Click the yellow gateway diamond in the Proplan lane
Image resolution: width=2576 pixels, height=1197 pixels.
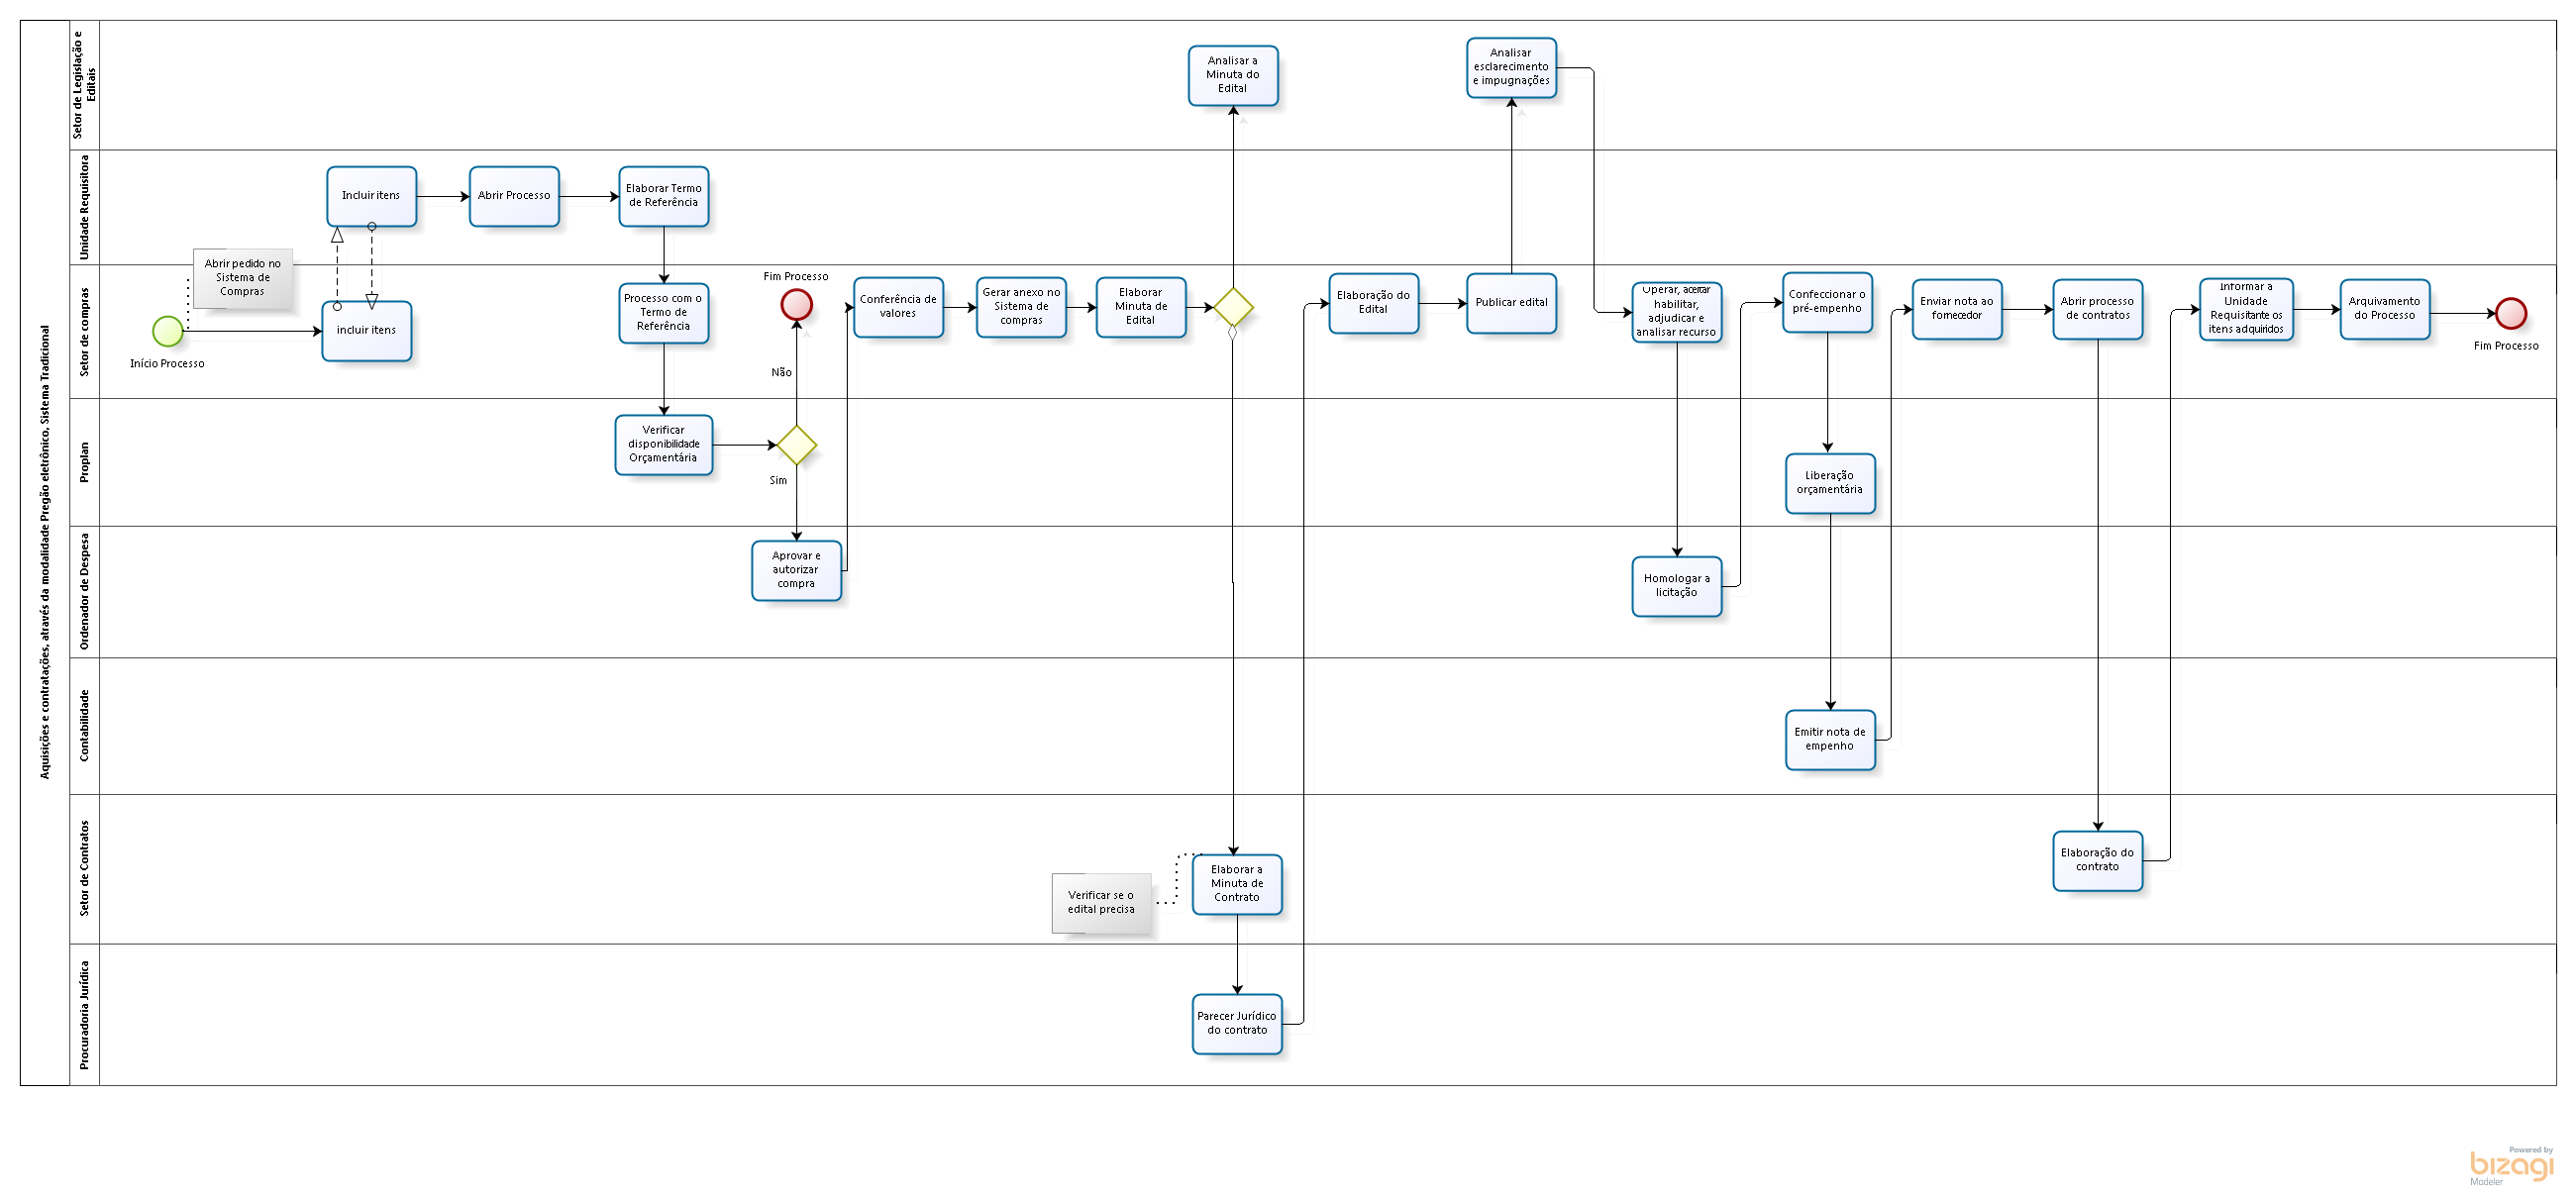(x=796, y=445)
